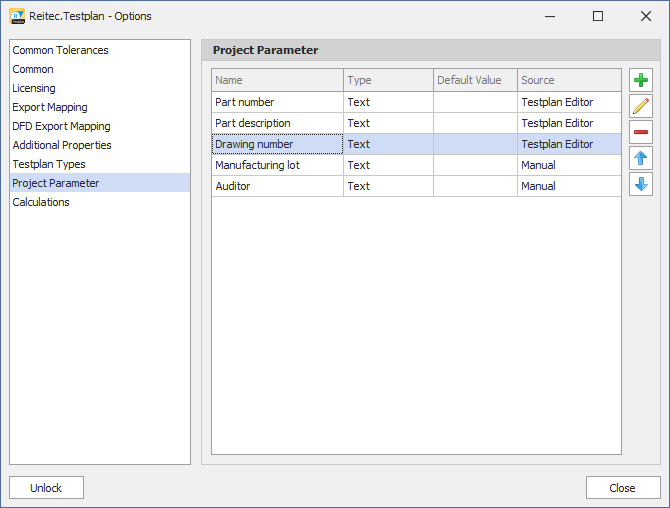Image resolution: width=670 pixels, height=508 pixels.
Task: Select the Licensing category
Action: (x=34, y=88)
